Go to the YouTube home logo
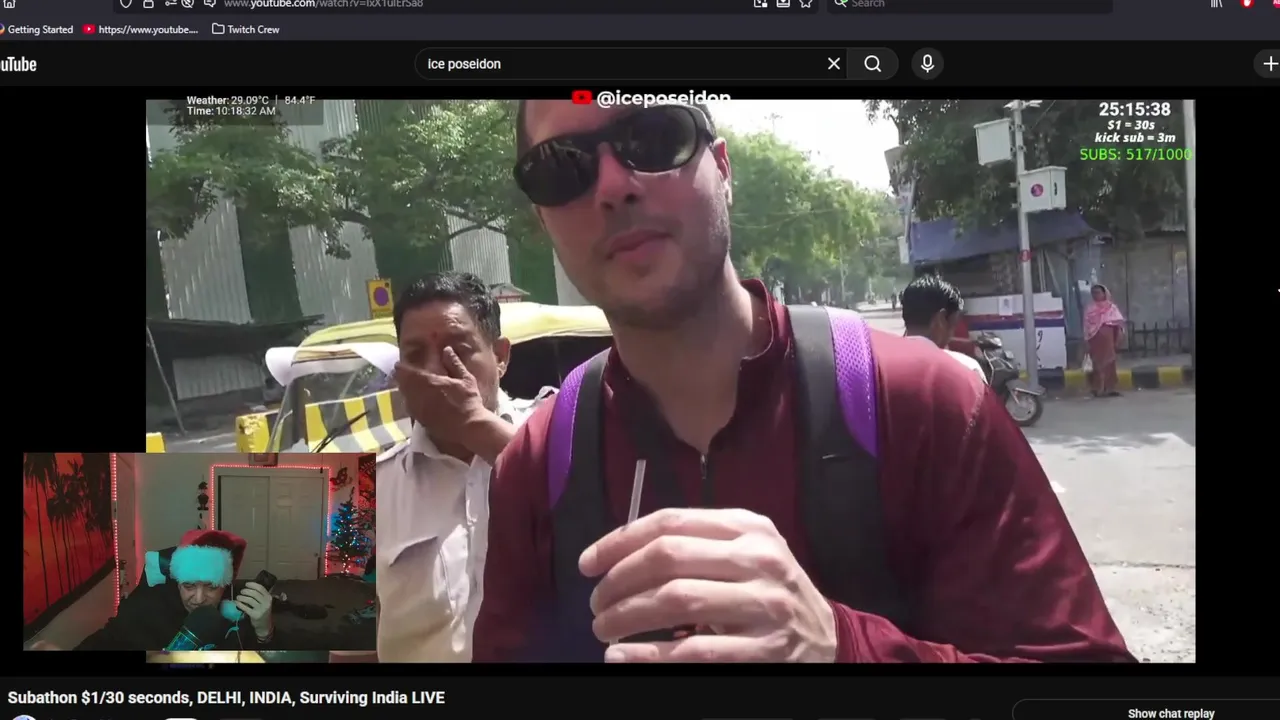Image resolution: width=1280 pixels, height=720 pixels. (x=18, y=64)
